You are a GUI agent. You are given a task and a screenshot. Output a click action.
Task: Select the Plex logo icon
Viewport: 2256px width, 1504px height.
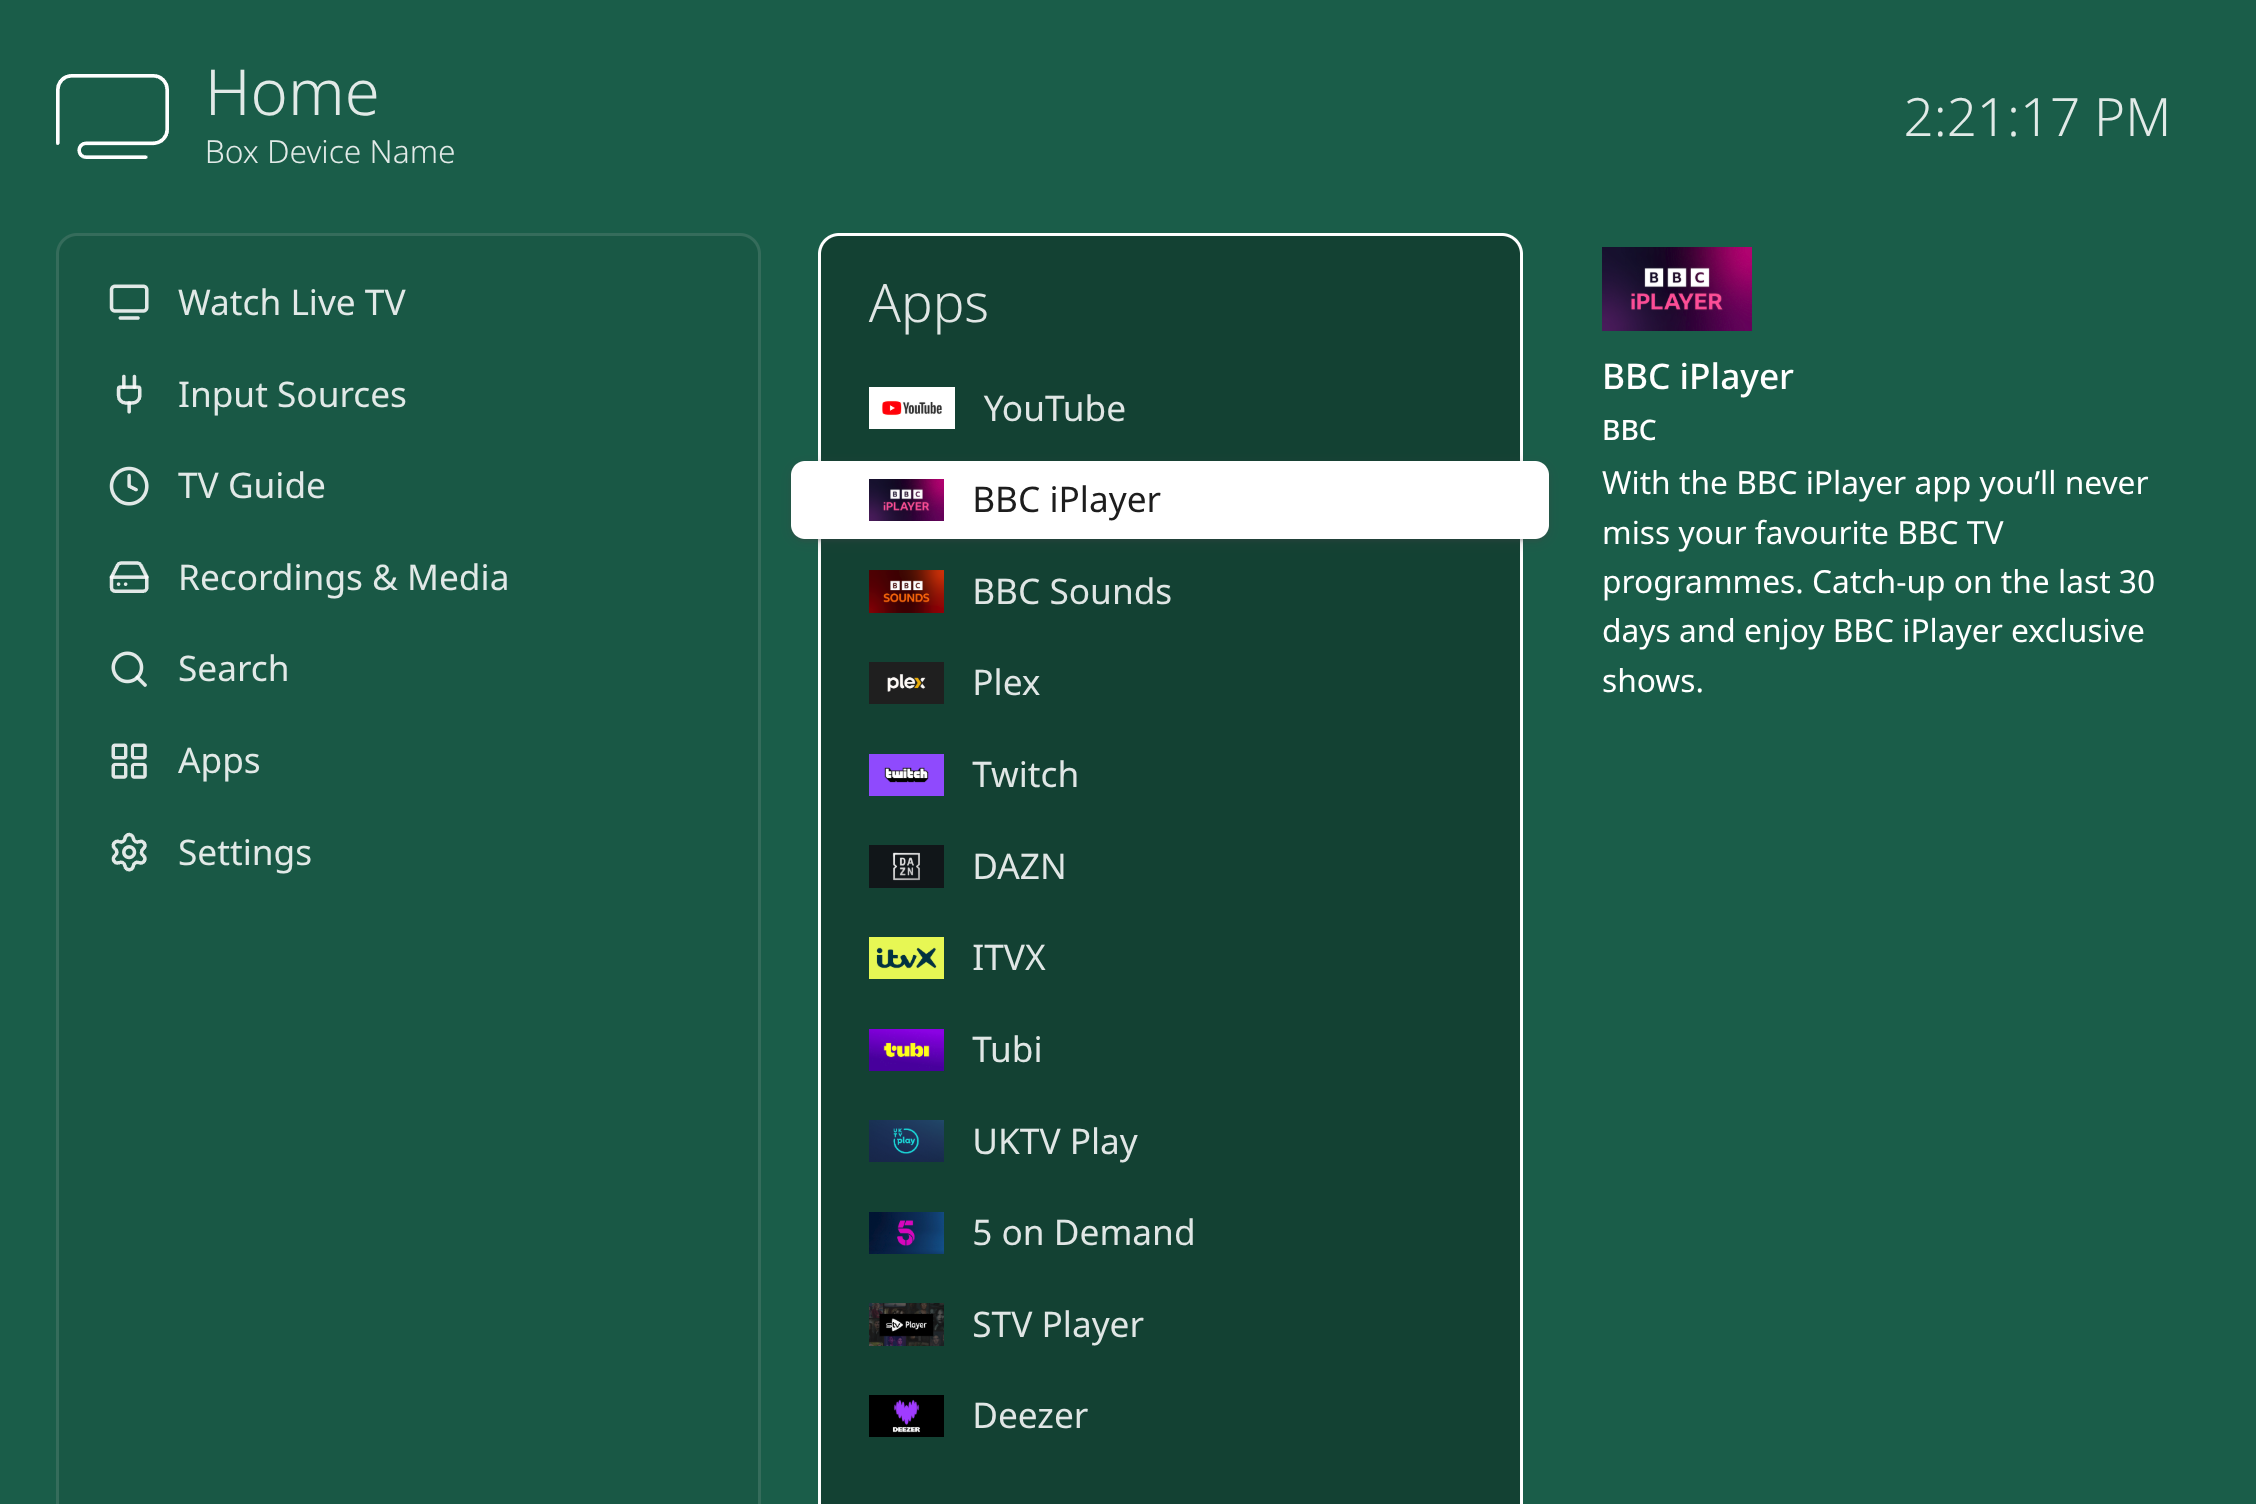(x=906, y=683)
